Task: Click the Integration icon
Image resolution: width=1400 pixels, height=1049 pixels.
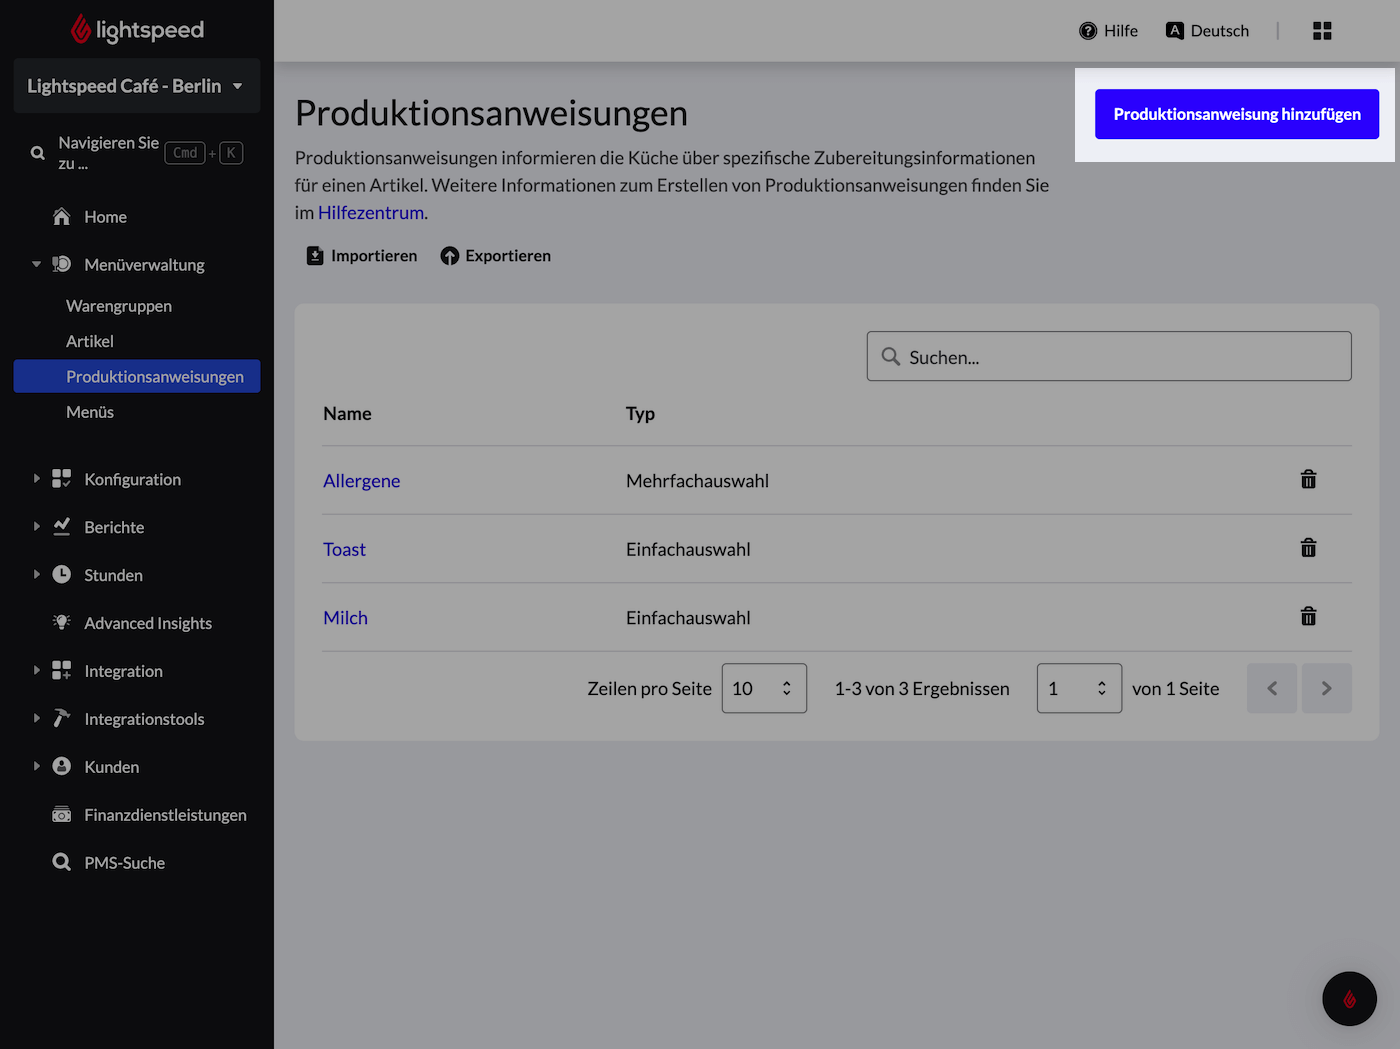Action: pyautogui.click(x=62, y=670)
